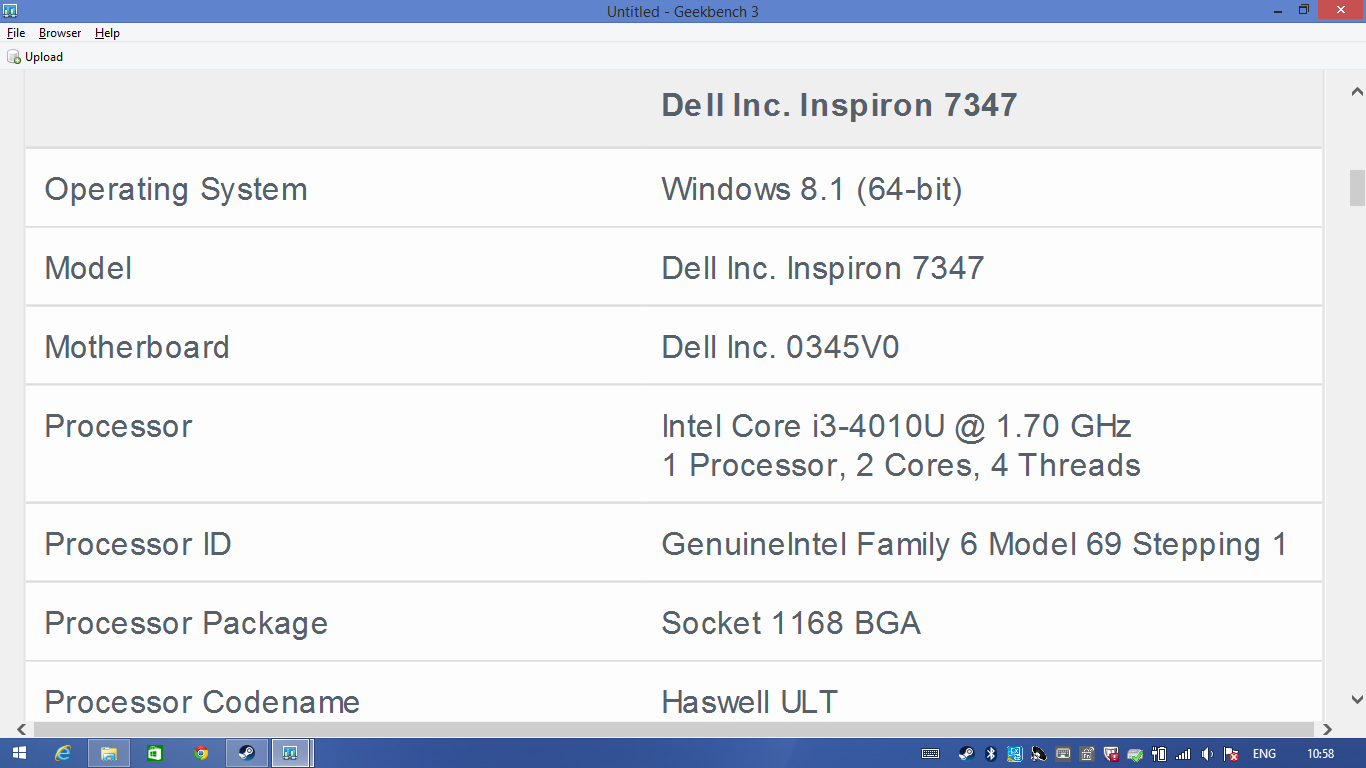Viewport: 1366px width, 768px height.
Task: Click the Haswell ULT value
Action: pyautogui.click(x=750, y=702)
